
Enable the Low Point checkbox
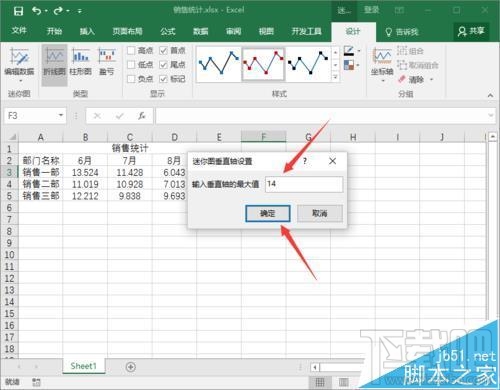131,65
